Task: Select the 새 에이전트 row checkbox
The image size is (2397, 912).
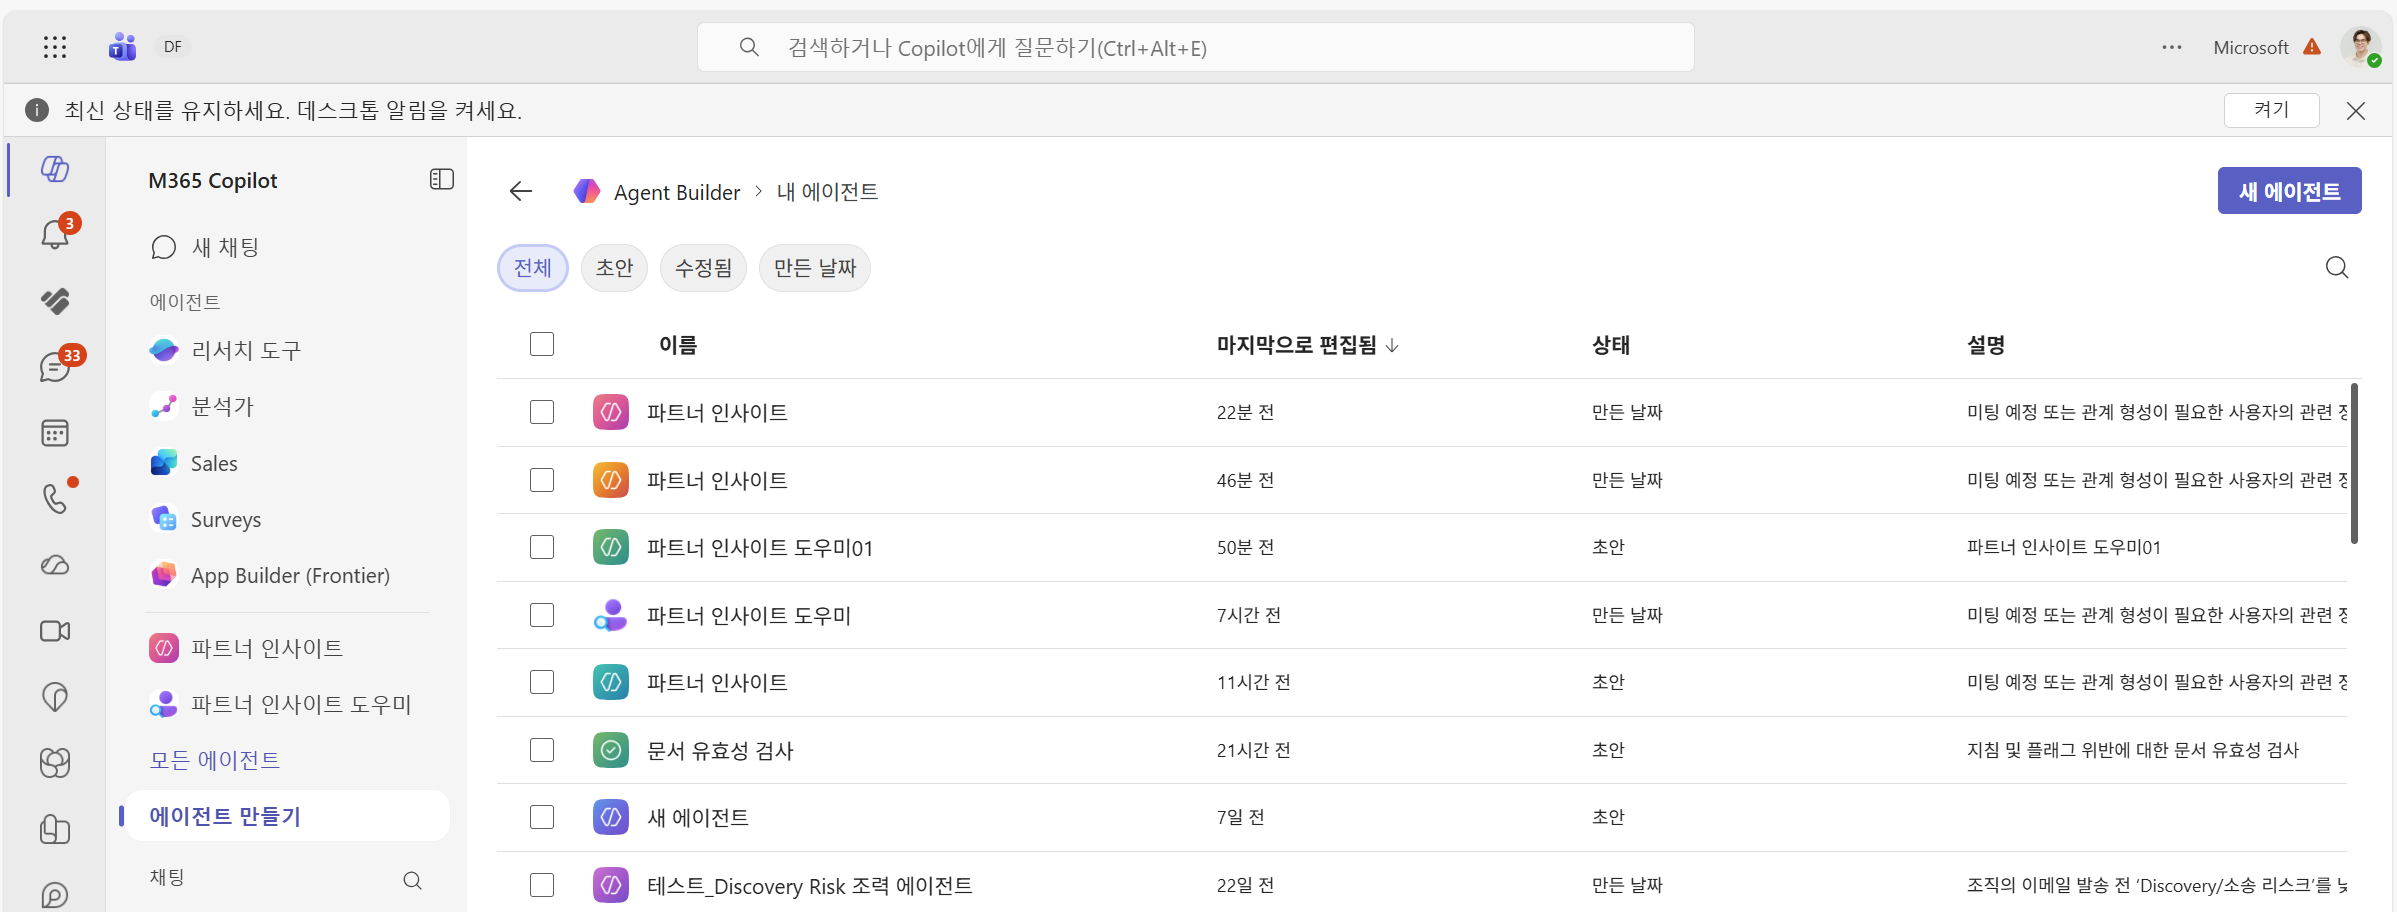Action: (542, 817)
